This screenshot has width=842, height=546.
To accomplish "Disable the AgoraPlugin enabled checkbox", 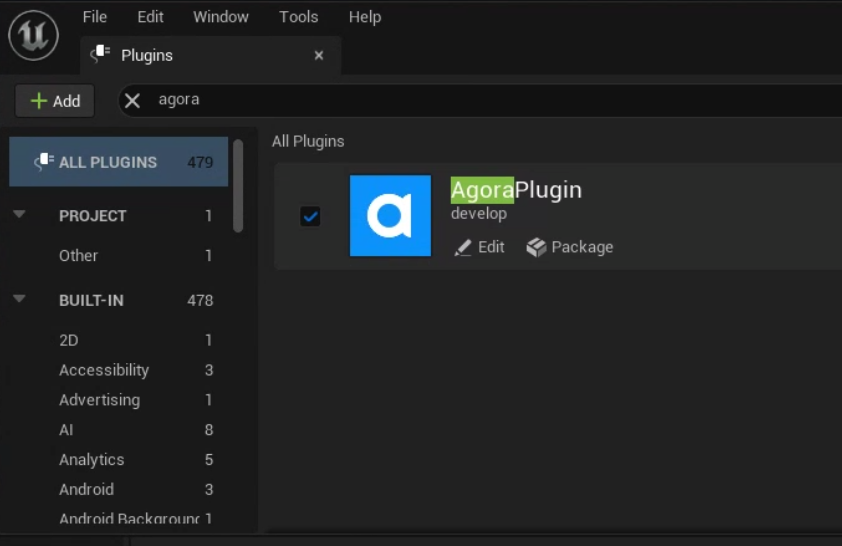I will 310,216.
